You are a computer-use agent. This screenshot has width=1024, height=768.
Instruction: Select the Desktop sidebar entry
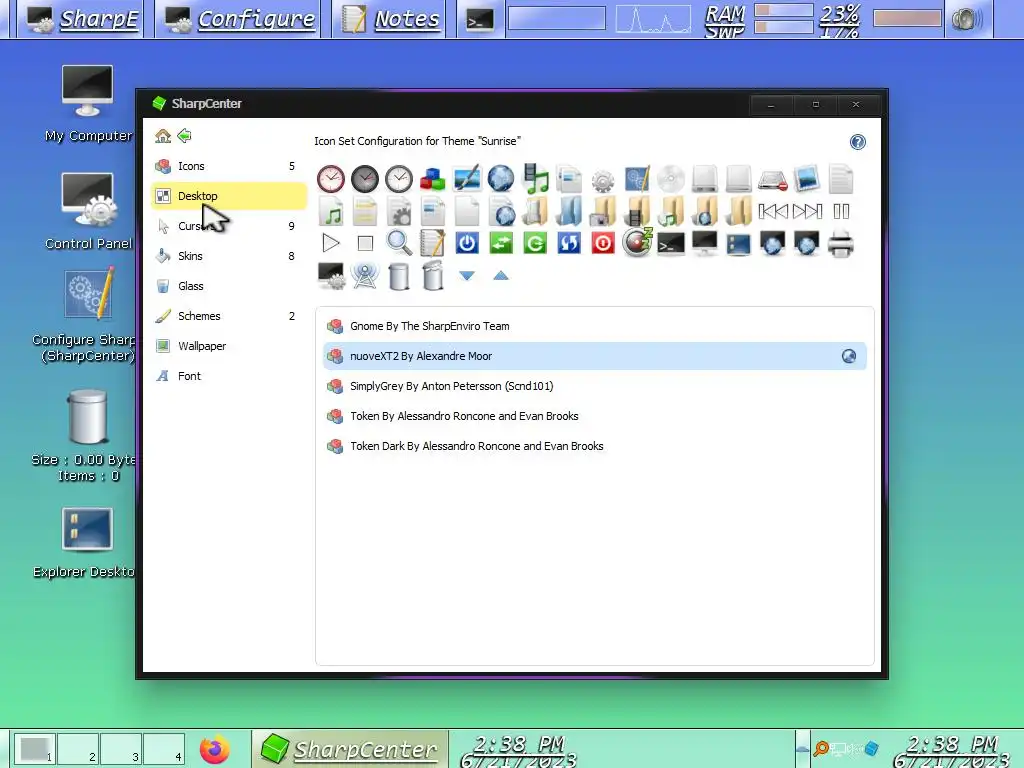(x=229, y=196)
